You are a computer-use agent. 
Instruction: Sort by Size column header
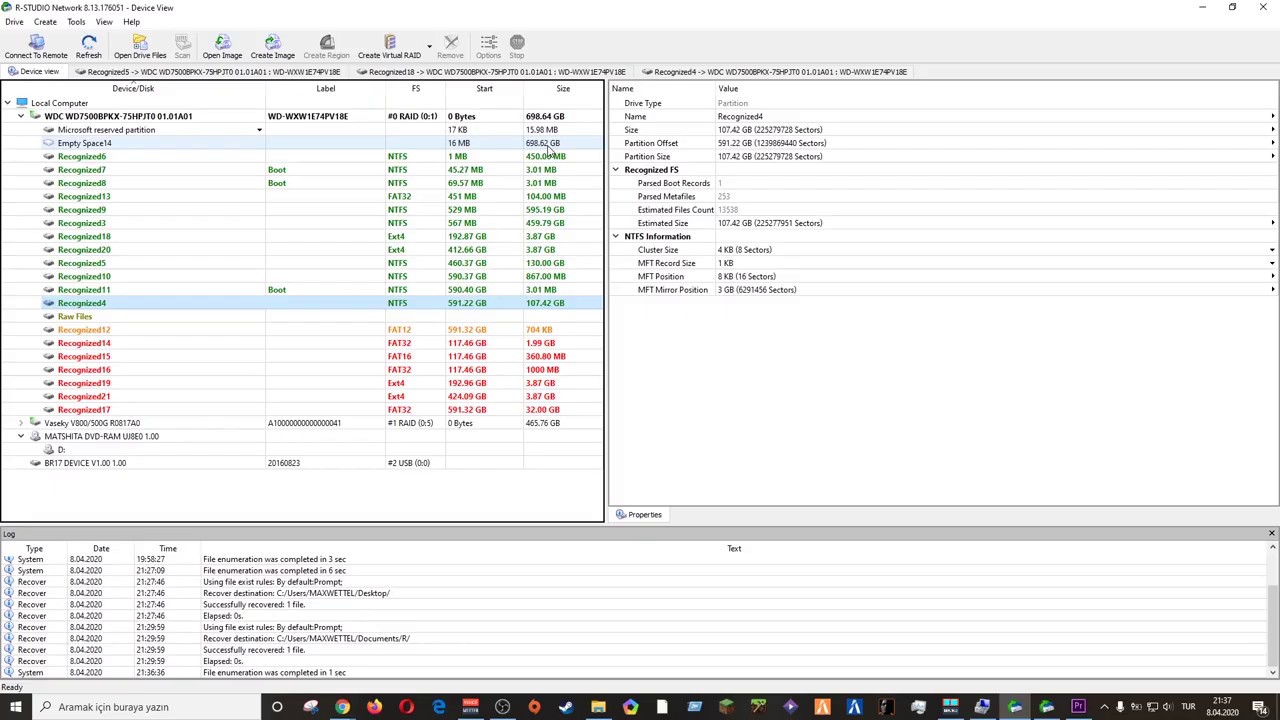tap(563, 89)
